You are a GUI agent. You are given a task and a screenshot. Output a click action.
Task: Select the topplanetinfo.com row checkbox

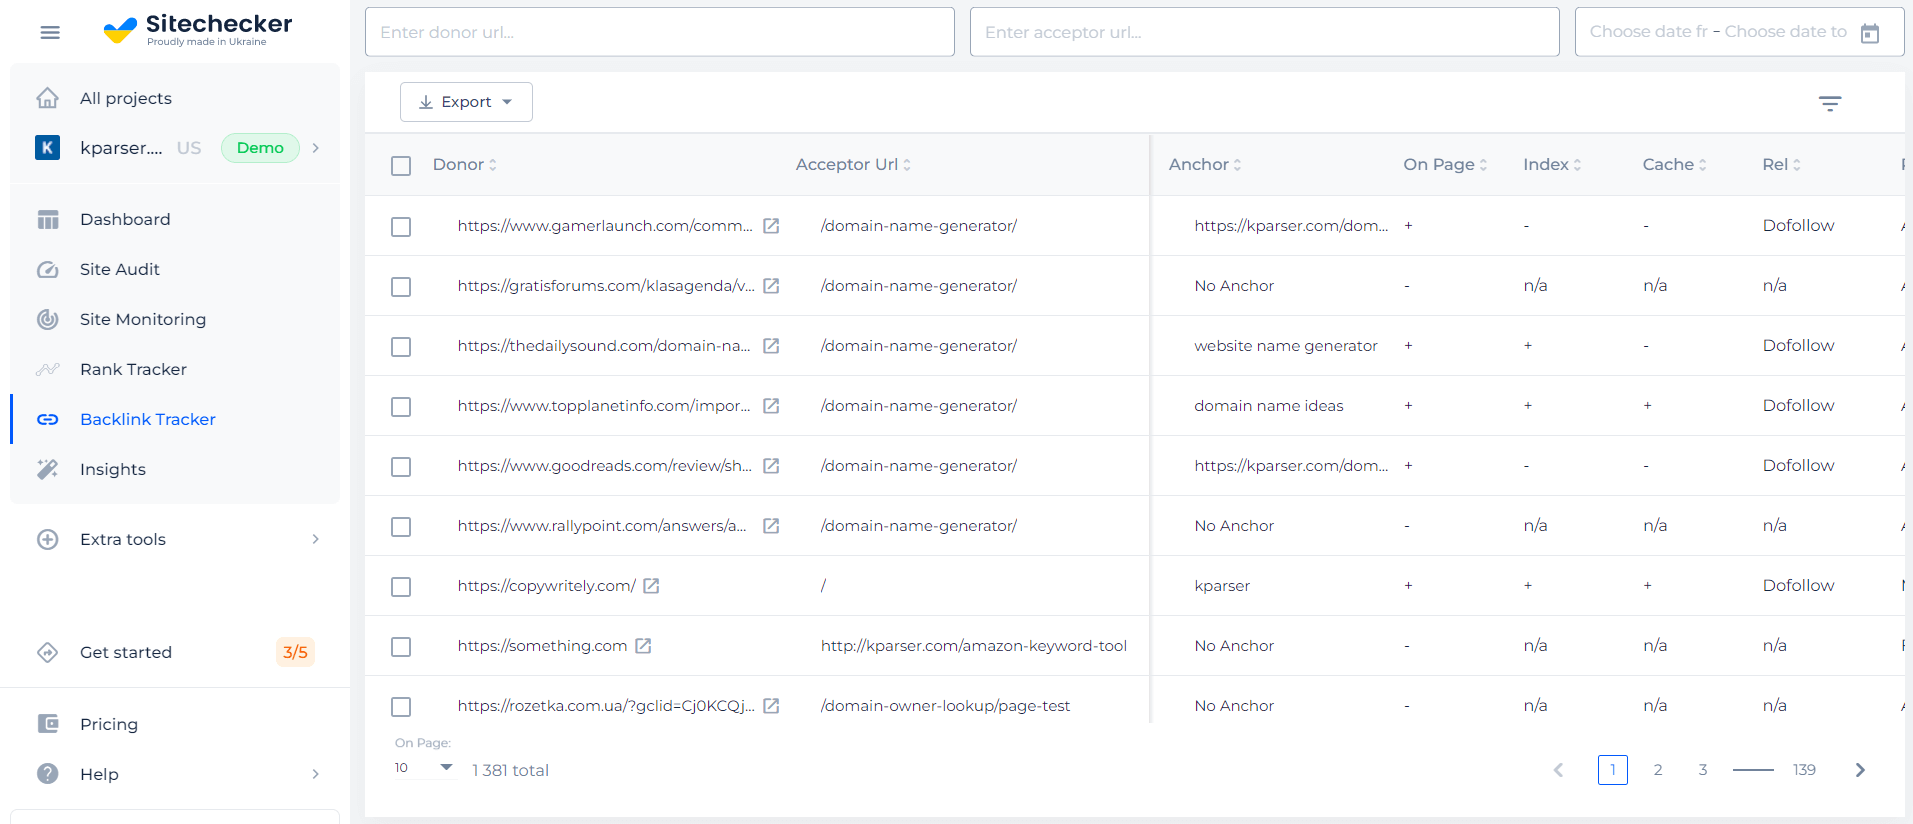click(401, 407)
